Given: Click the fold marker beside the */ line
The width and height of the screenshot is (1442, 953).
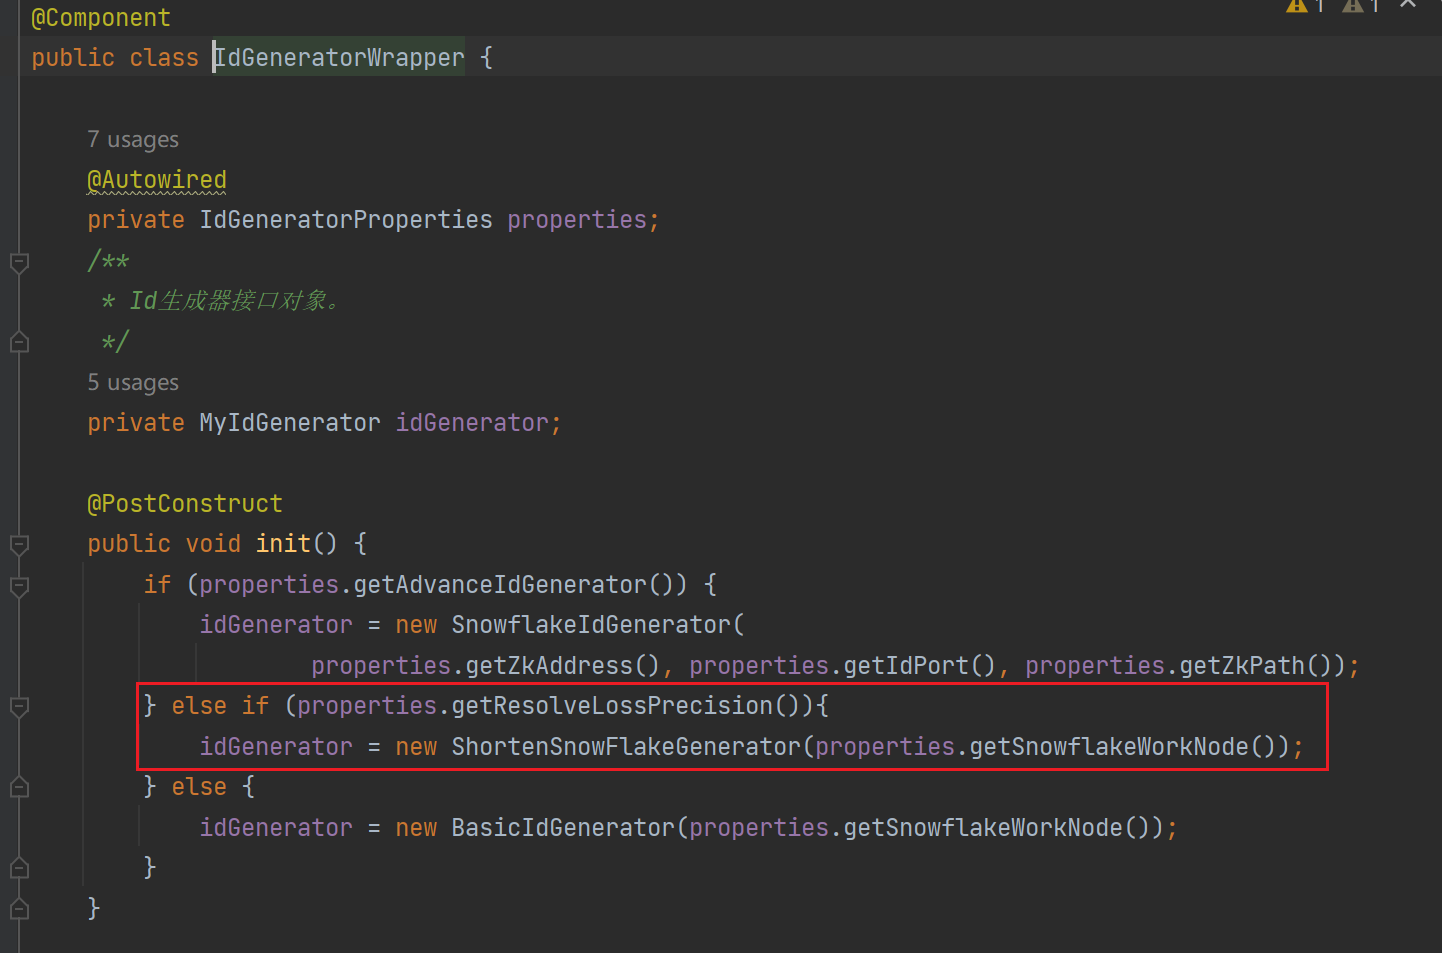Looking at the screenshot, I should coord(19,342).
